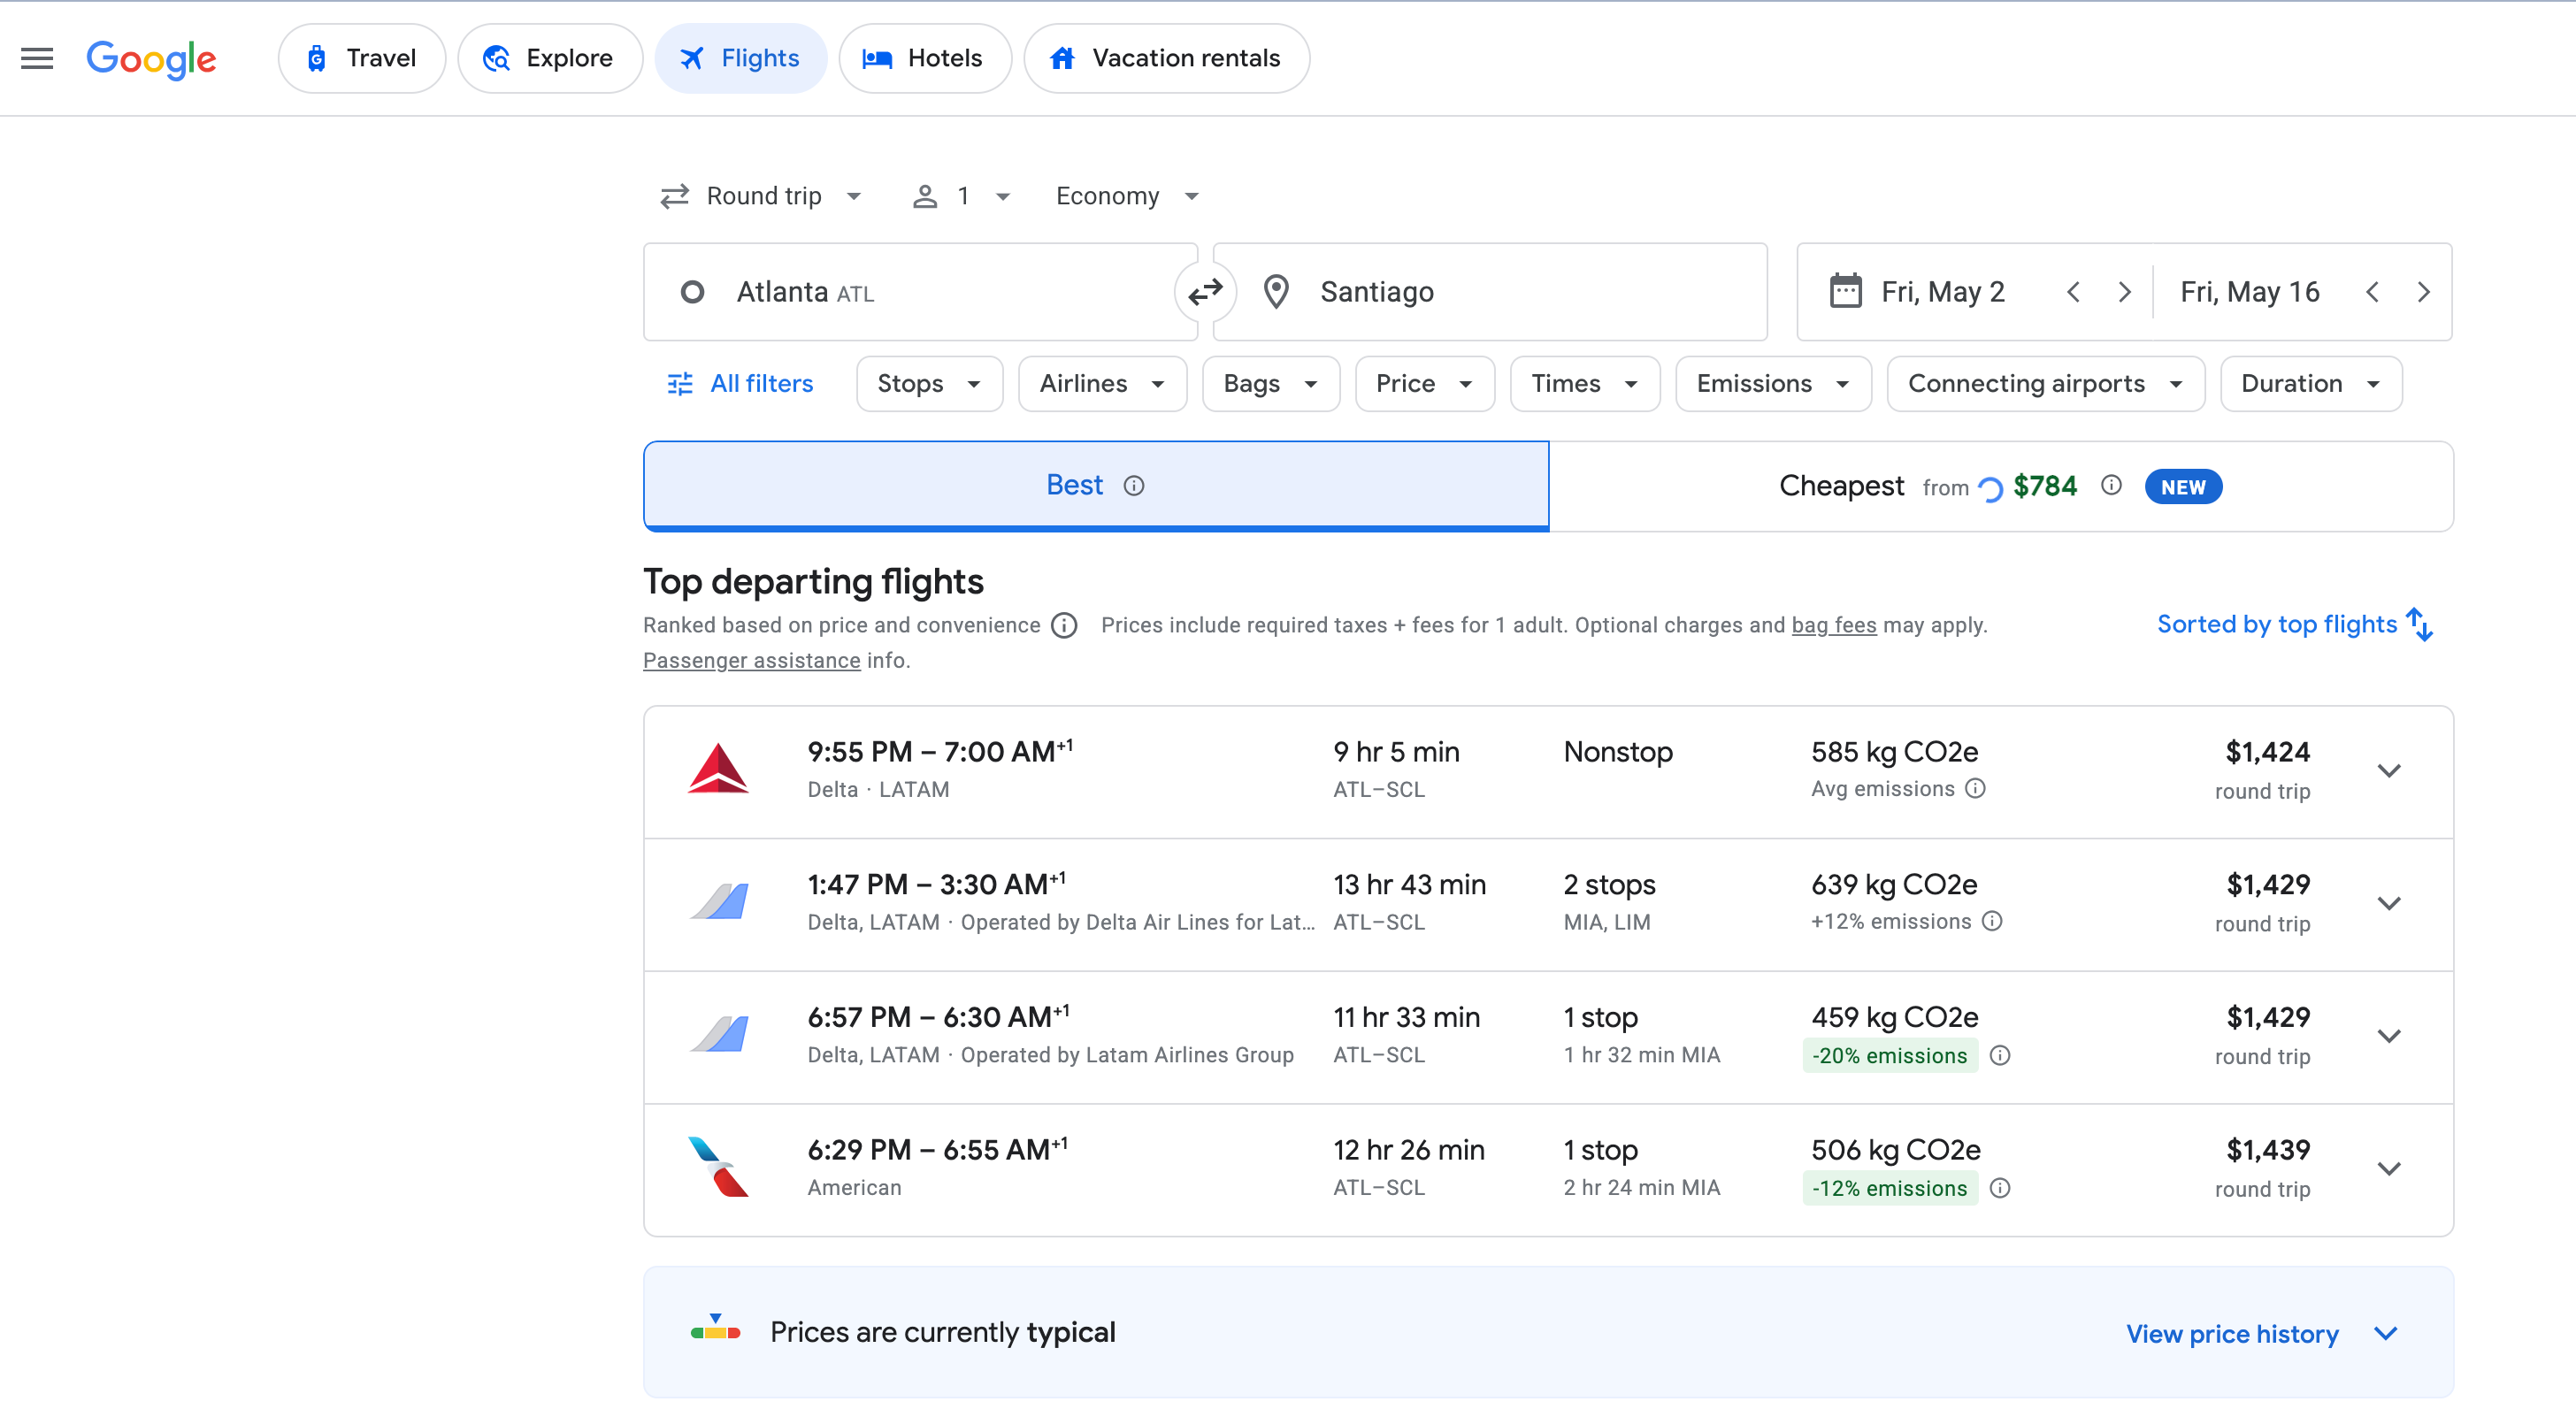2576x1417 pixels.
Task: Click the Avg emissions info icon
Action: pyautogui.click(x=1975, y=789)
